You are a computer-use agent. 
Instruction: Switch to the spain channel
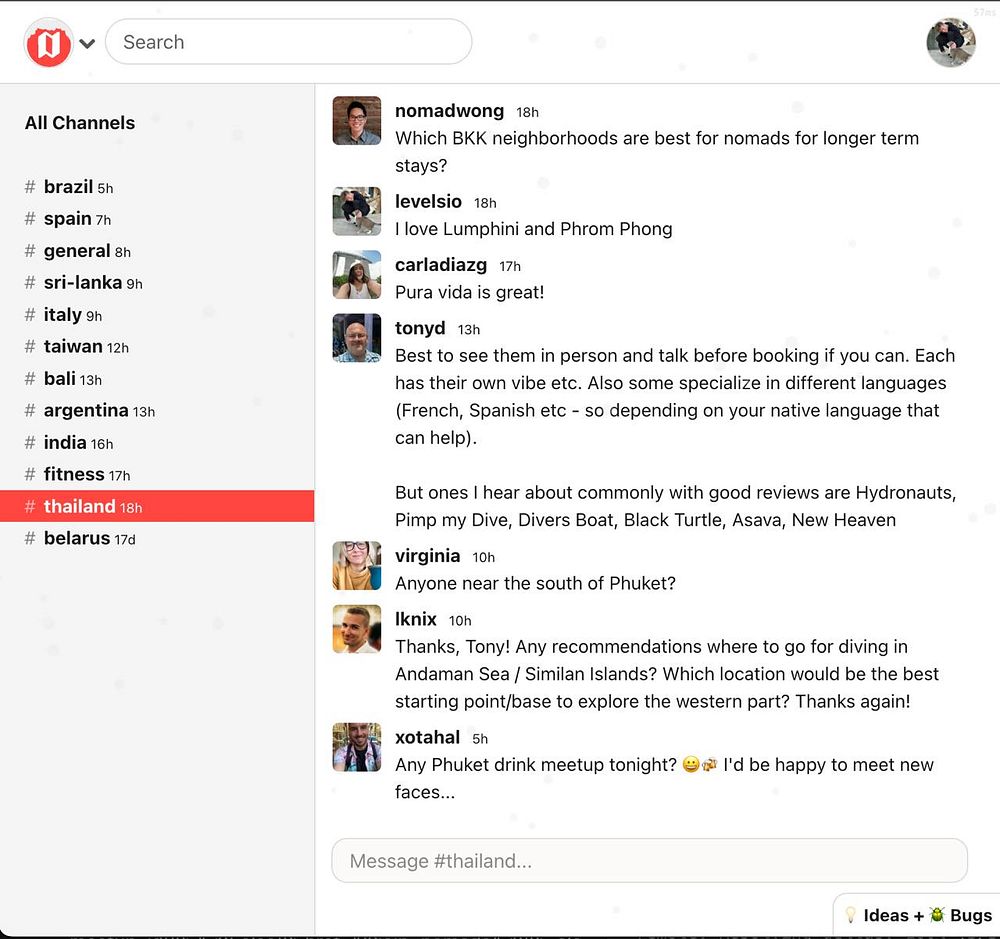coord(157,219)
